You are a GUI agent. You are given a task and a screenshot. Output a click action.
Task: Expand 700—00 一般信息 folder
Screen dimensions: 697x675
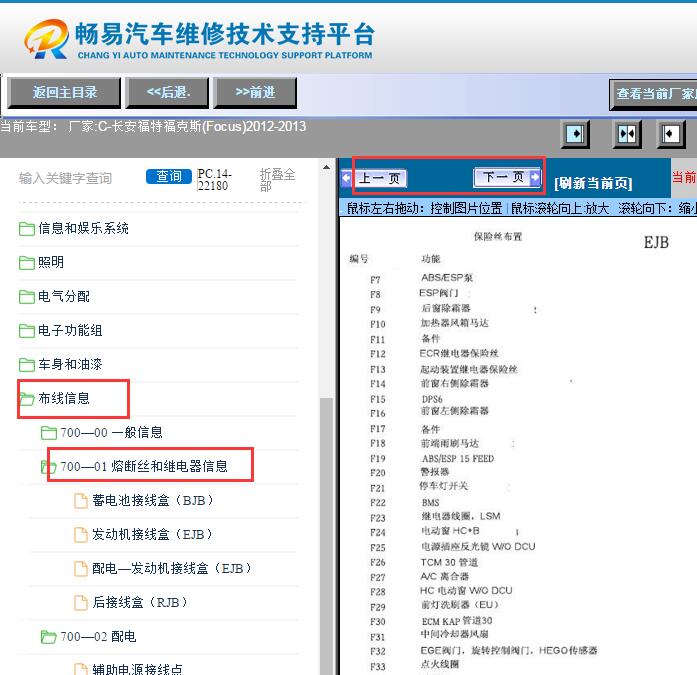click(111, 432)
